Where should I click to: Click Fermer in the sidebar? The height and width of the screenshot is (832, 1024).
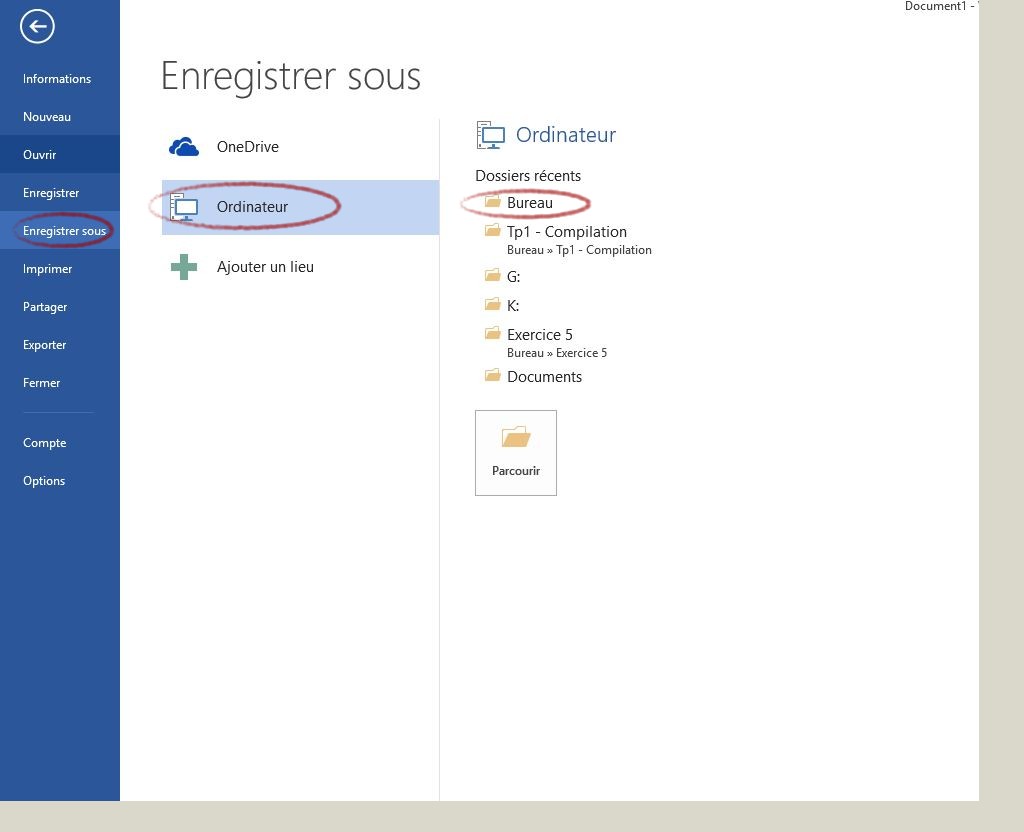coord(42,383)
